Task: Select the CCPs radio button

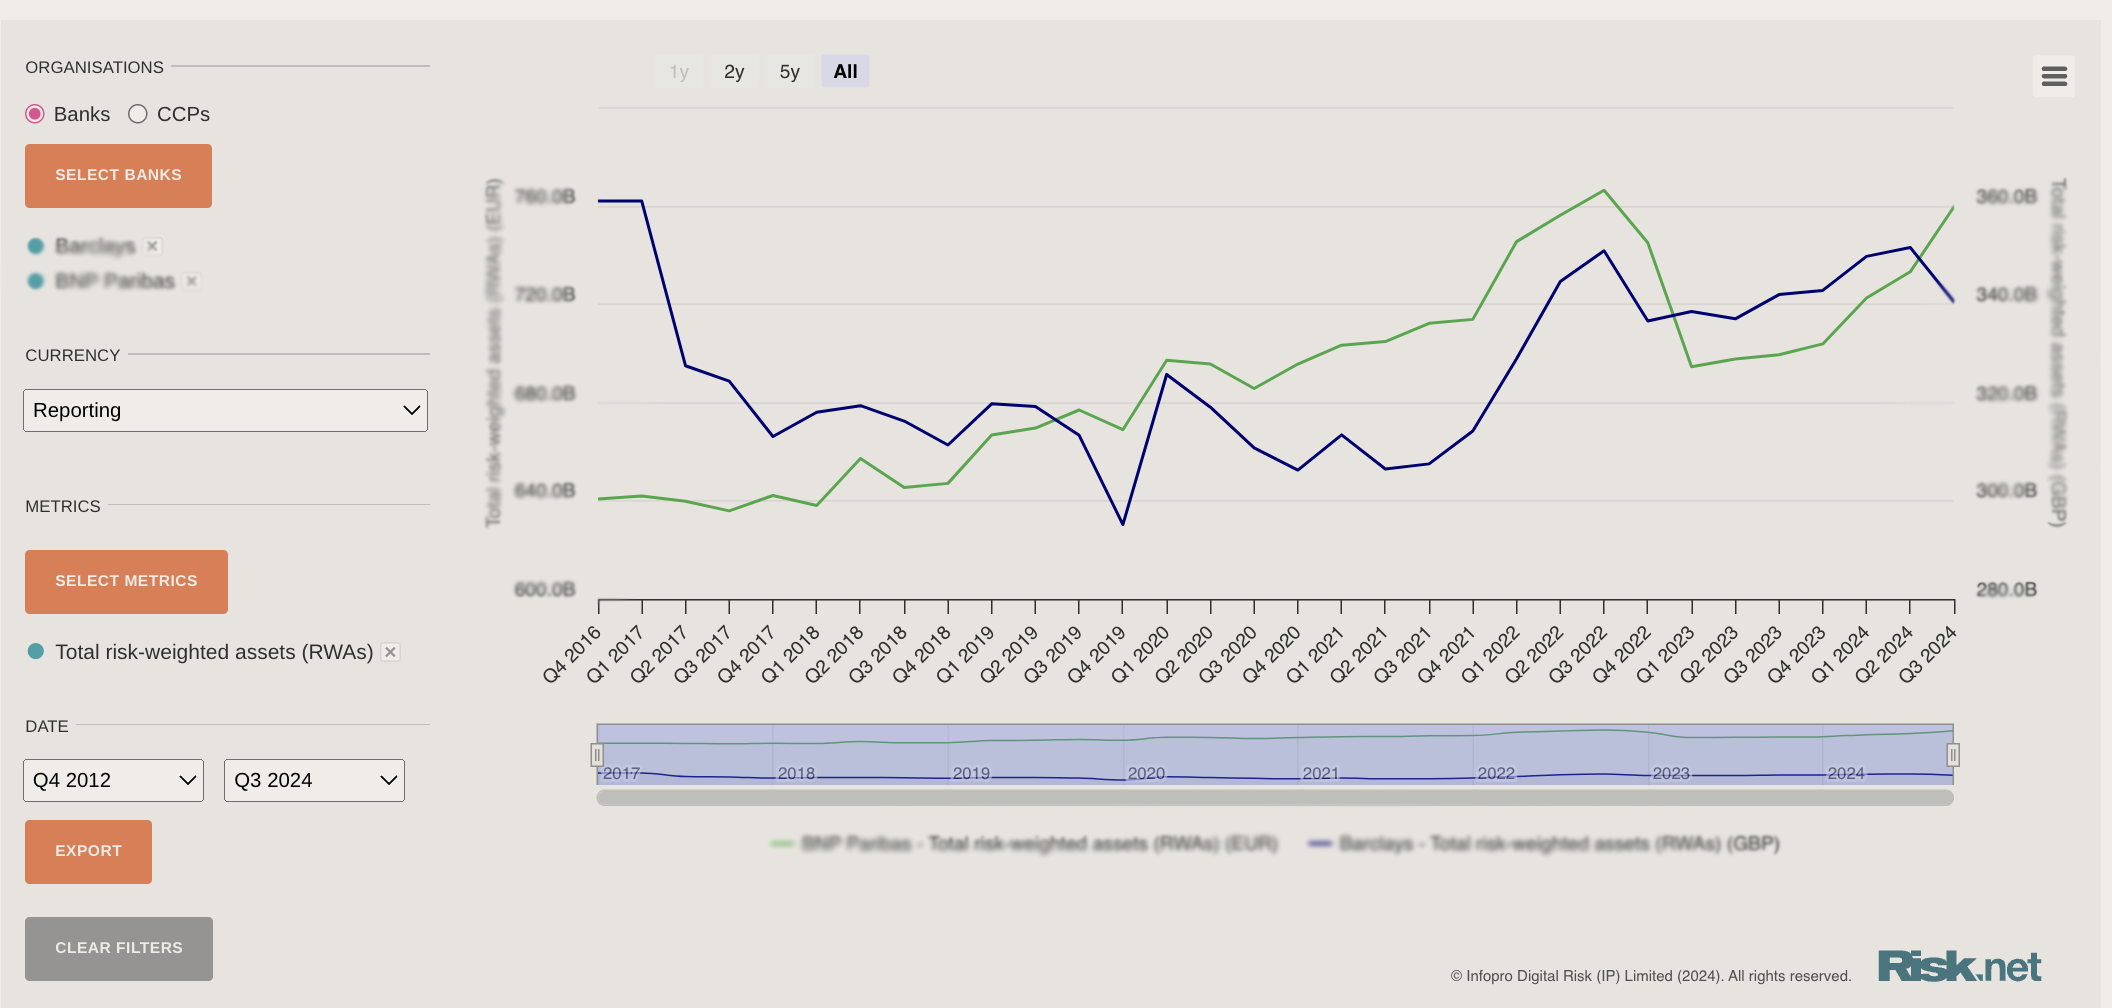Action: [x=138, y=114]
